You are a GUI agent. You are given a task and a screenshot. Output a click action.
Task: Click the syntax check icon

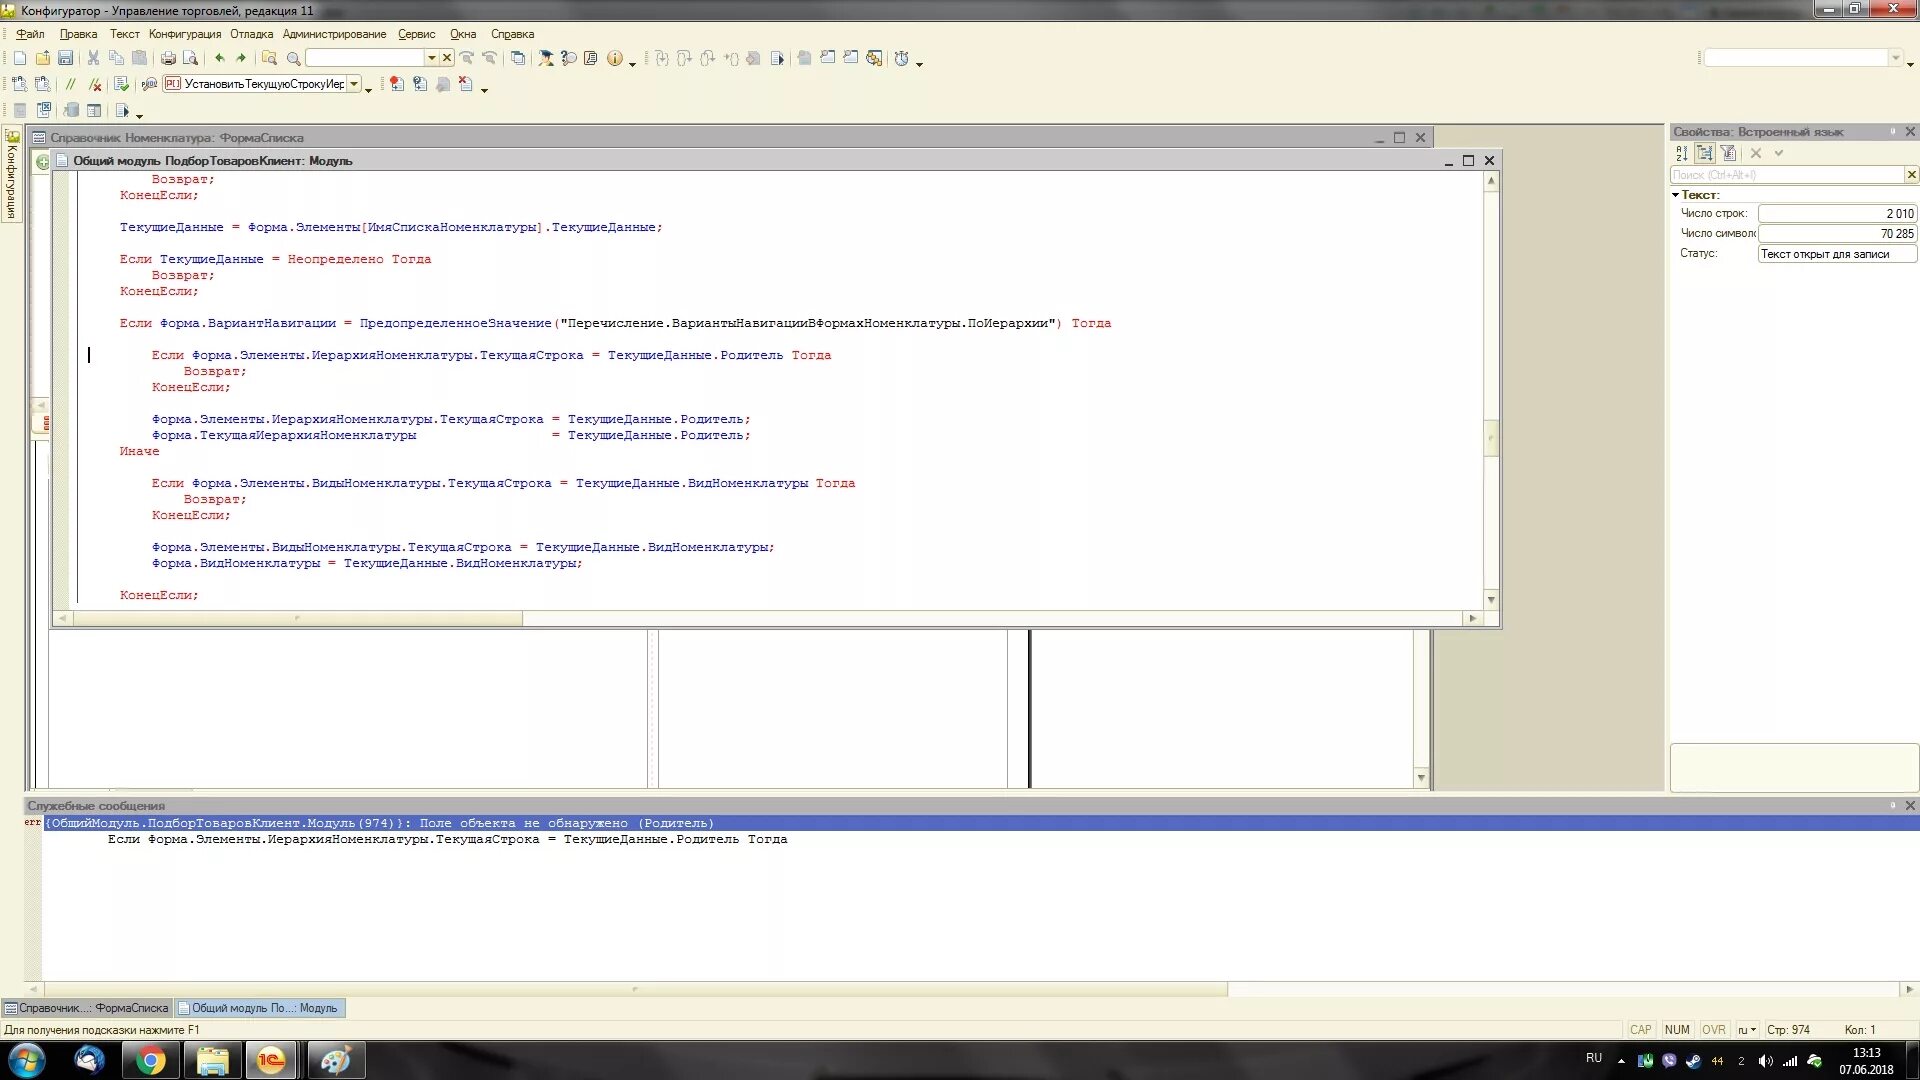pos(121,84)
